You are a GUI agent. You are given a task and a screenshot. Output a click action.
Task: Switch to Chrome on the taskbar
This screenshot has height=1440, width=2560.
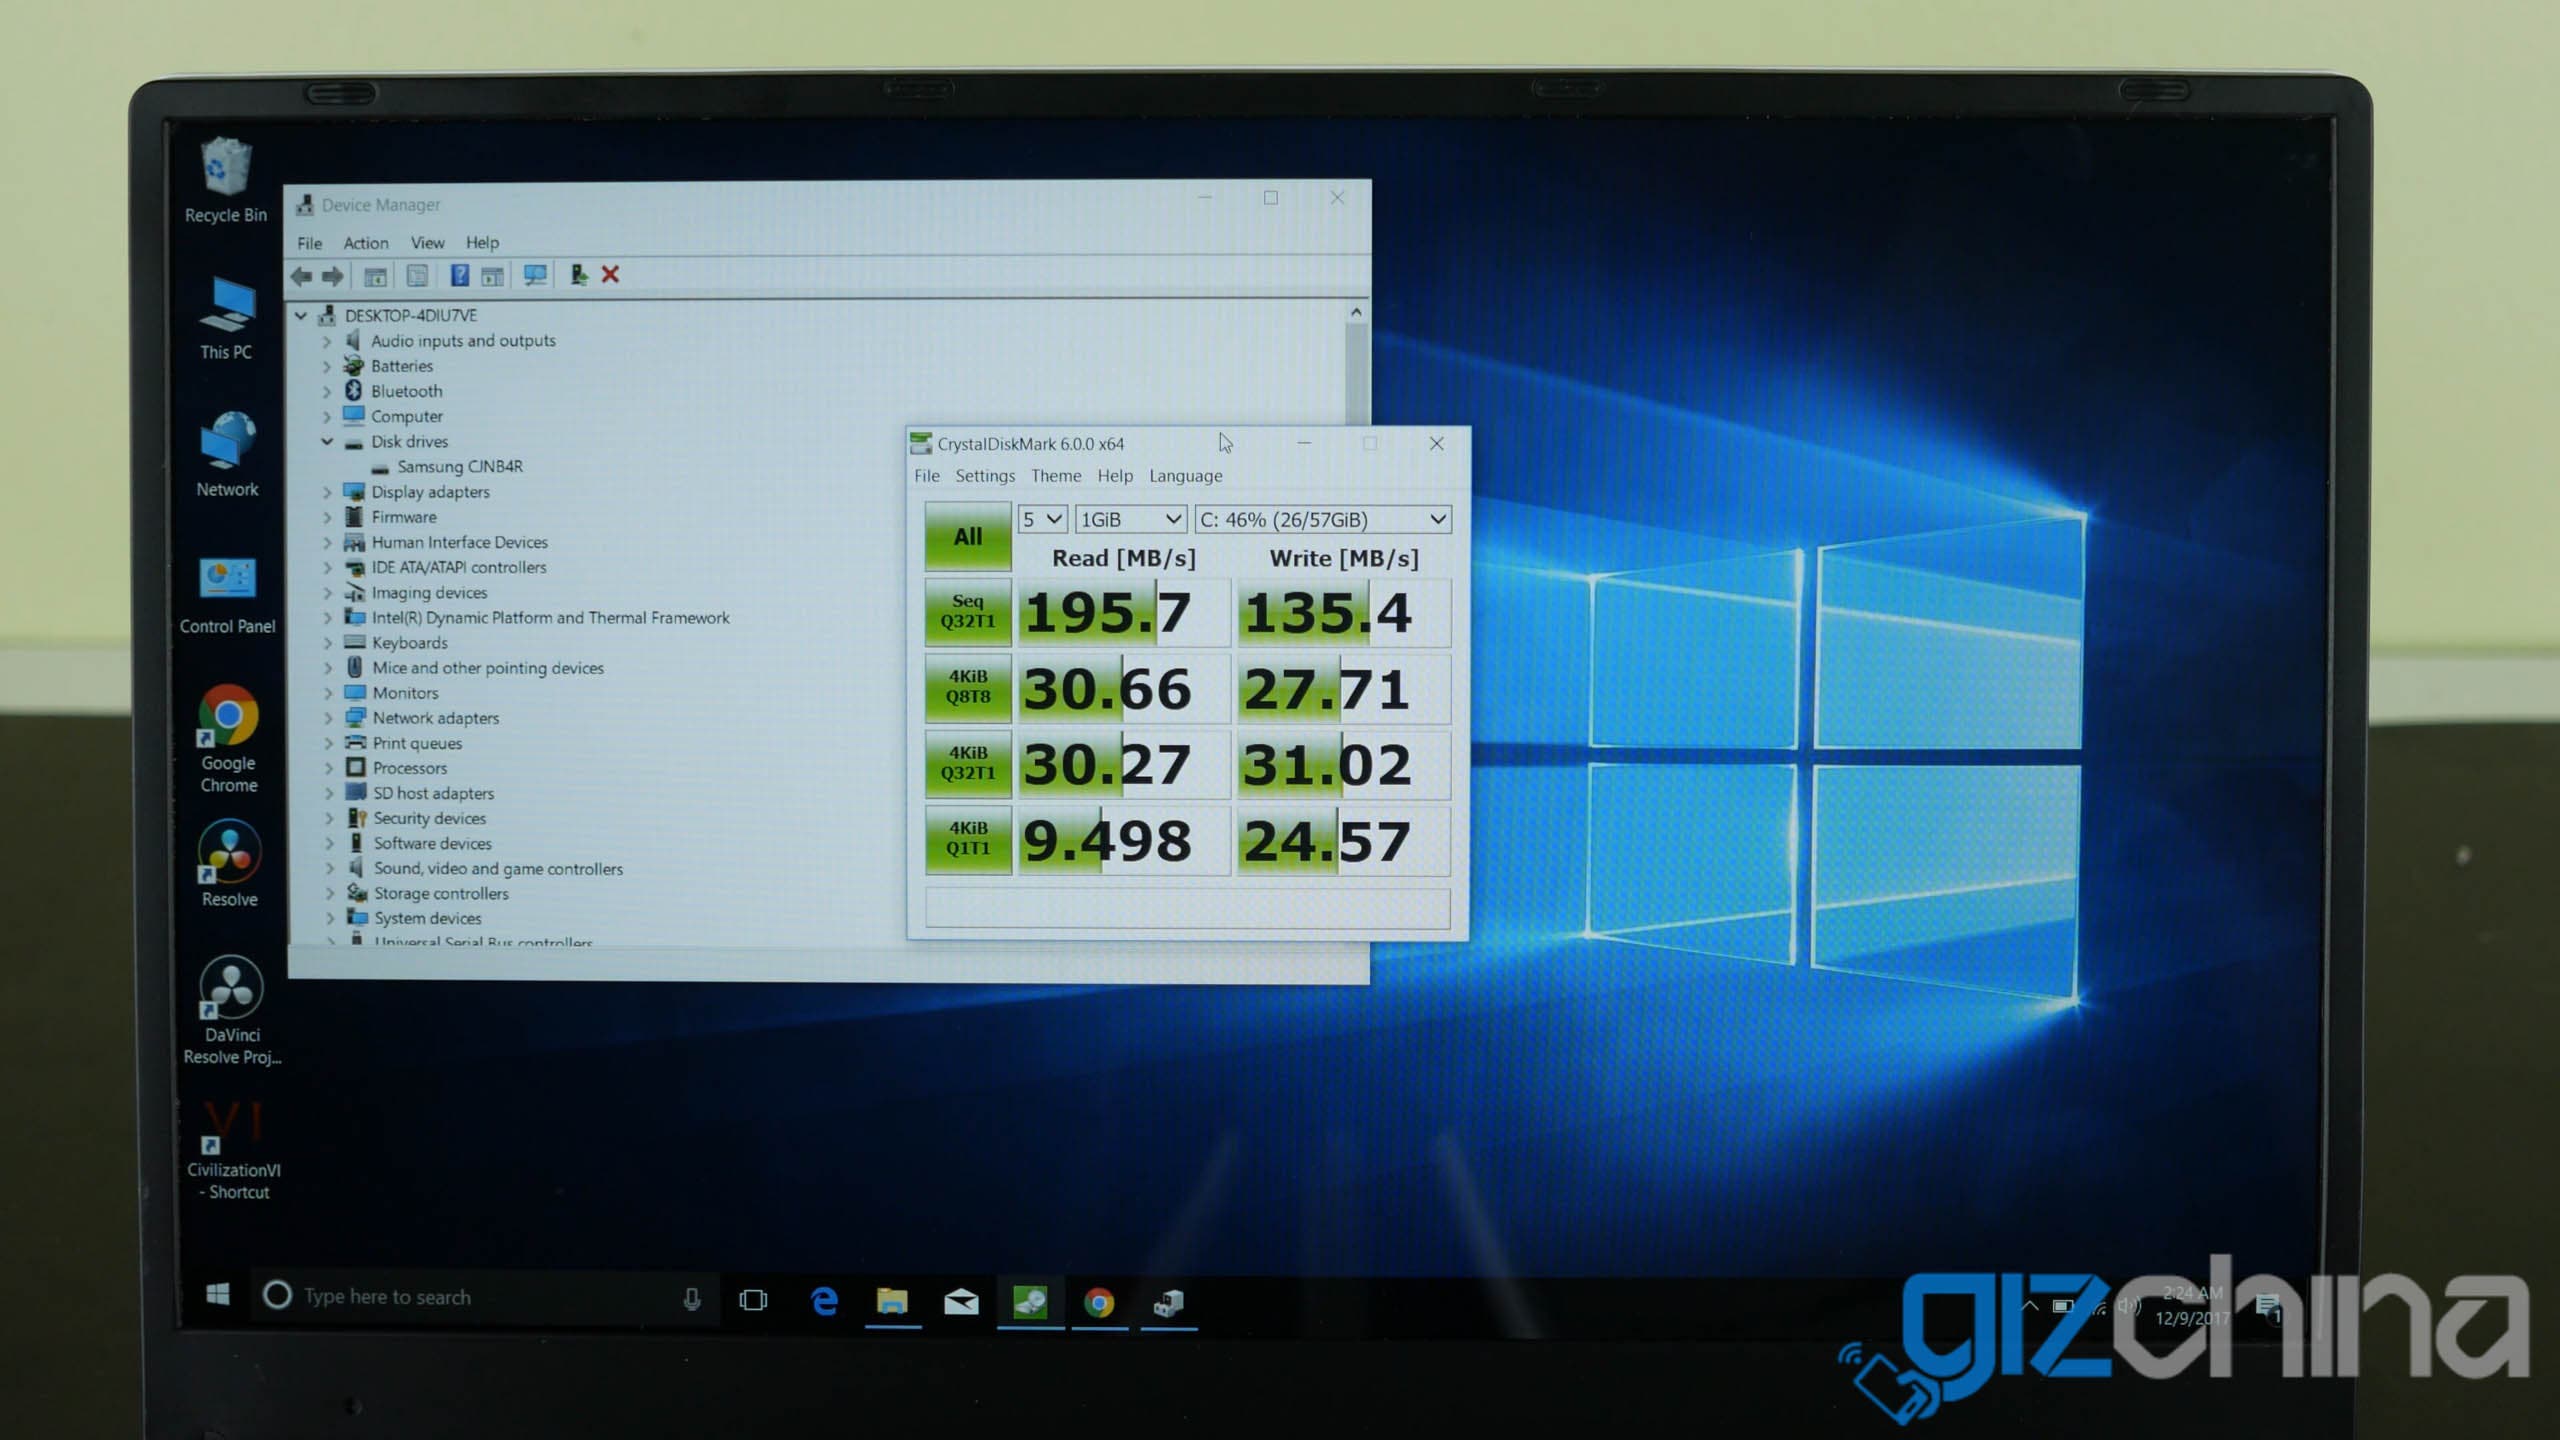click(1099, 1302)
